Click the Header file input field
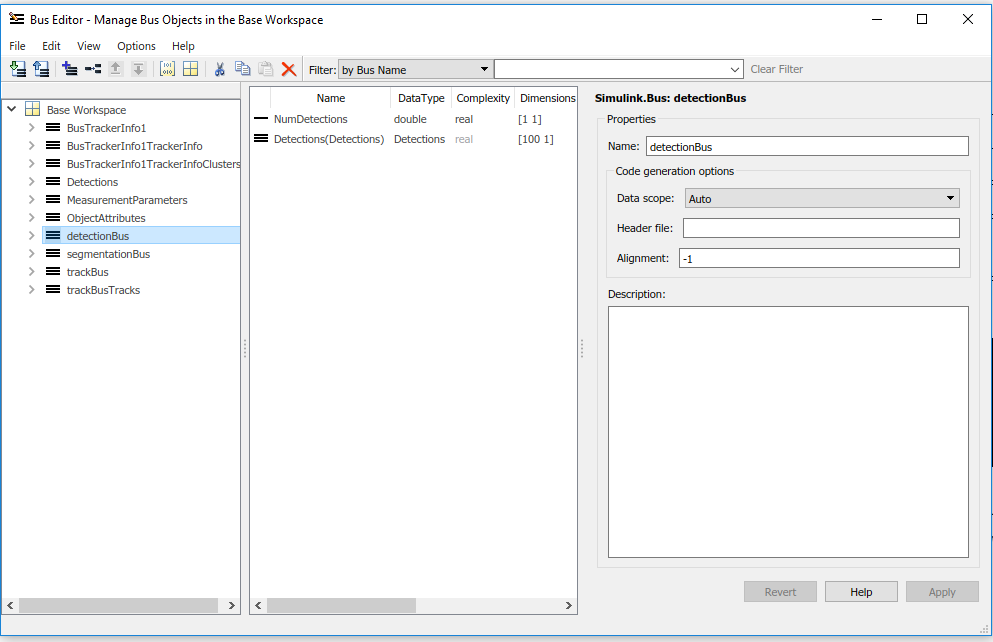993x642 pixels. [821, 228]
